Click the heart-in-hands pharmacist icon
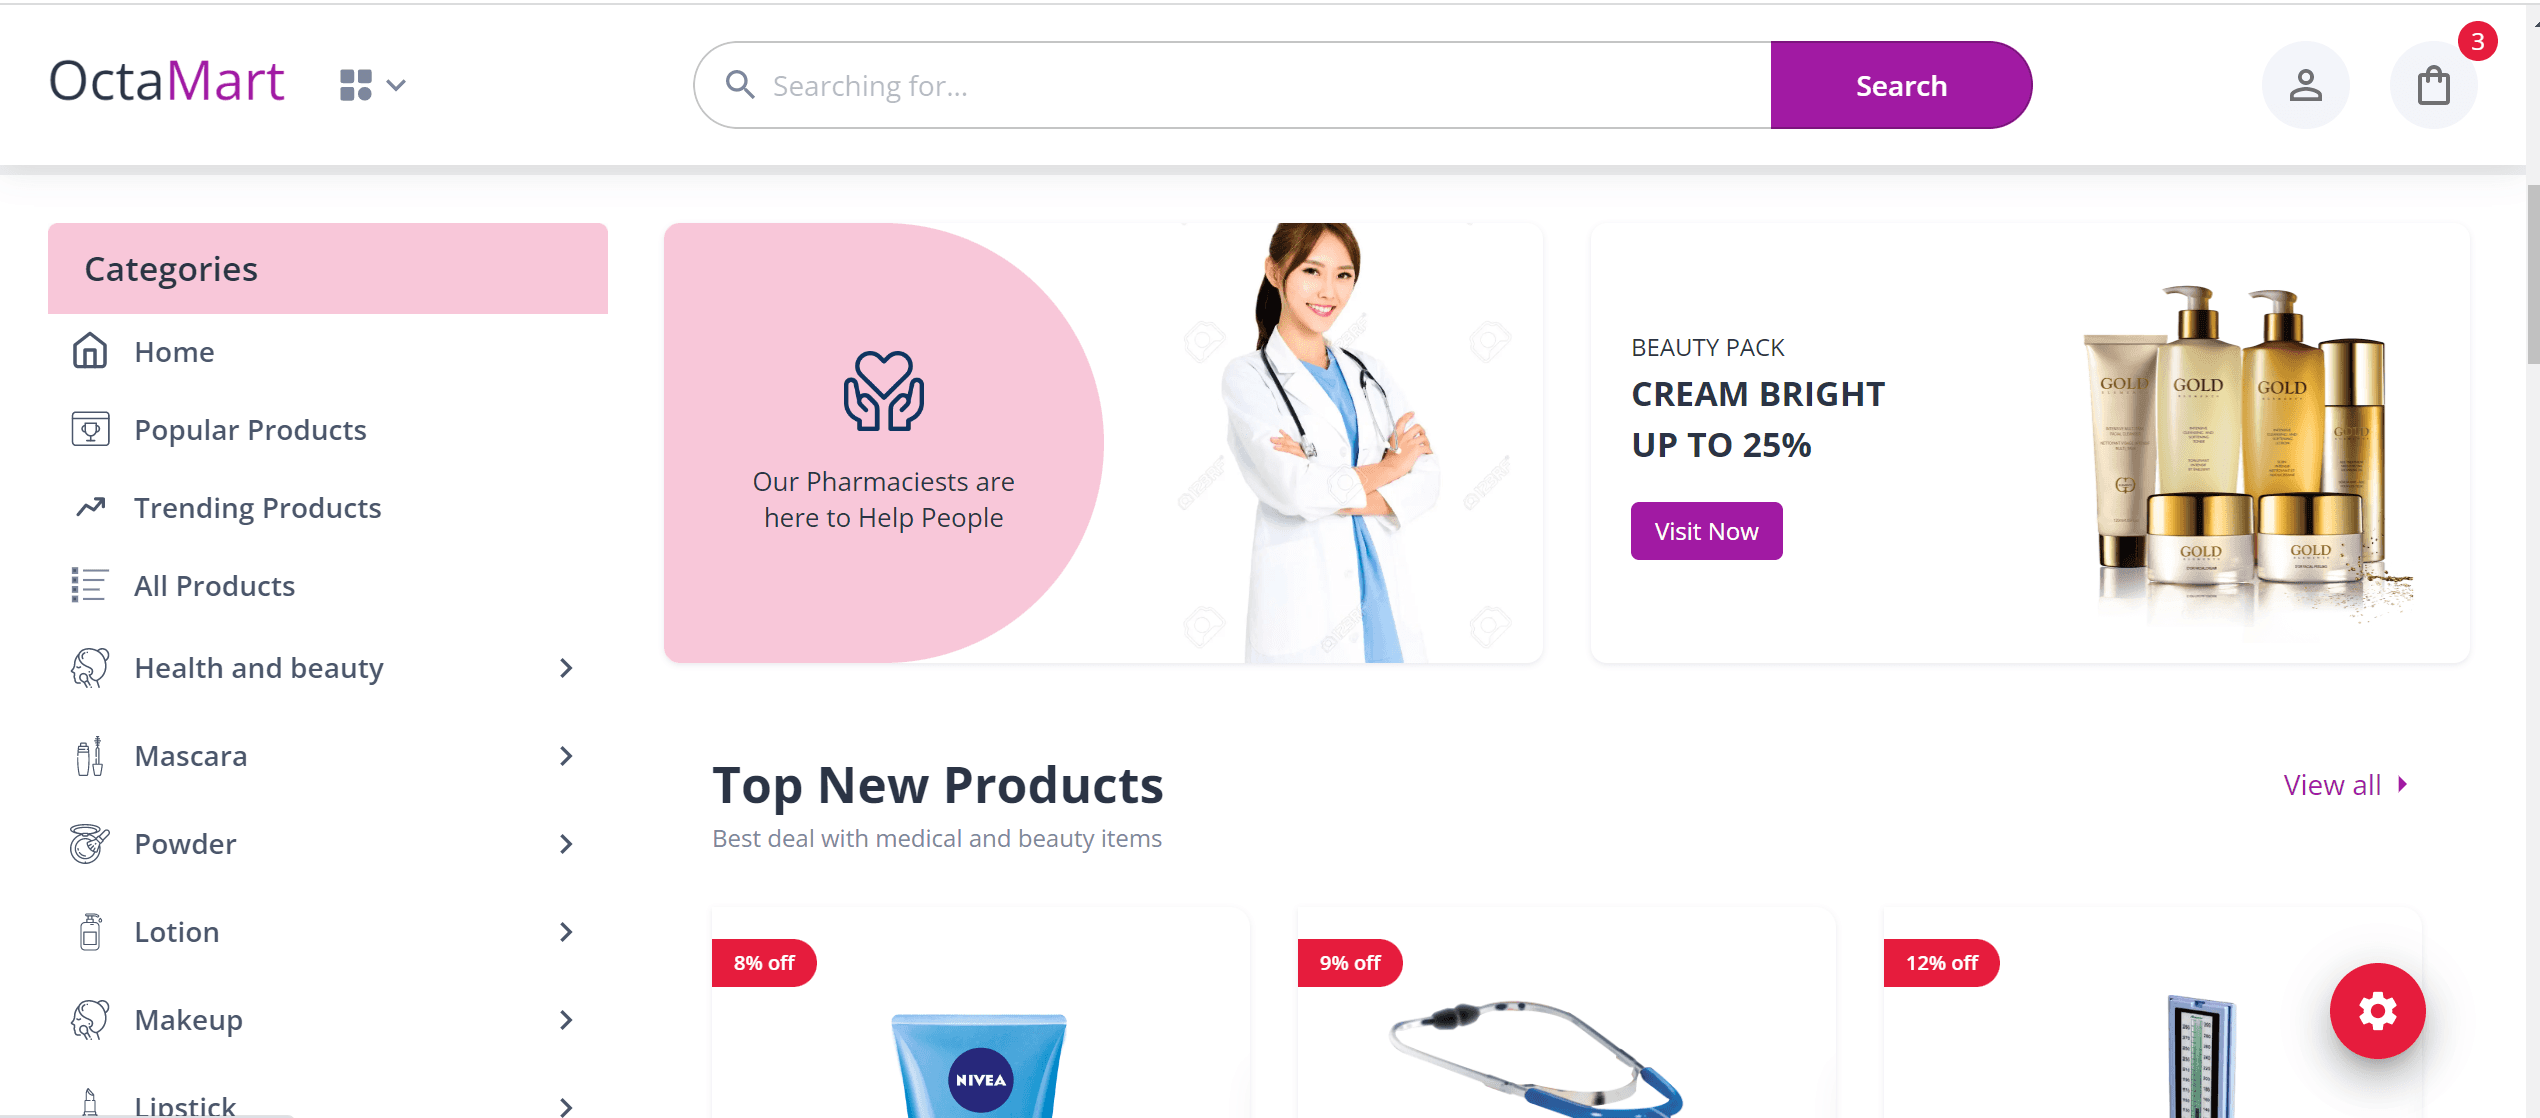The width and height of the screenshot is (2540, 1118). [884, 391]
